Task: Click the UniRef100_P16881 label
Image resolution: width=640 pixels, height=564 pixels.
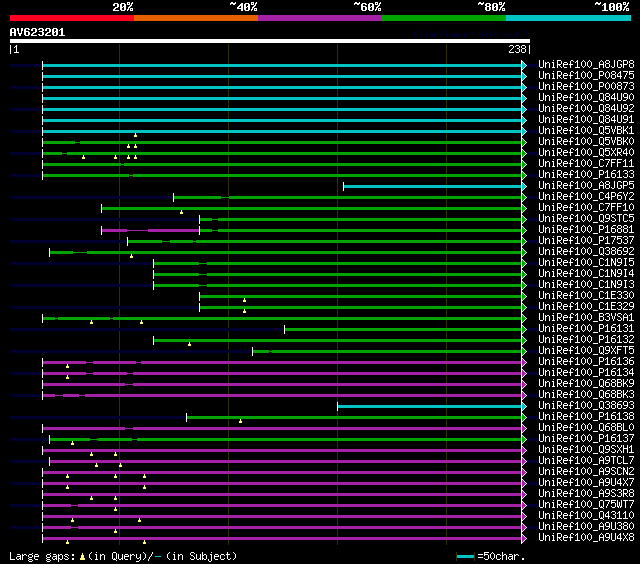Action: (x=586, y=230)
